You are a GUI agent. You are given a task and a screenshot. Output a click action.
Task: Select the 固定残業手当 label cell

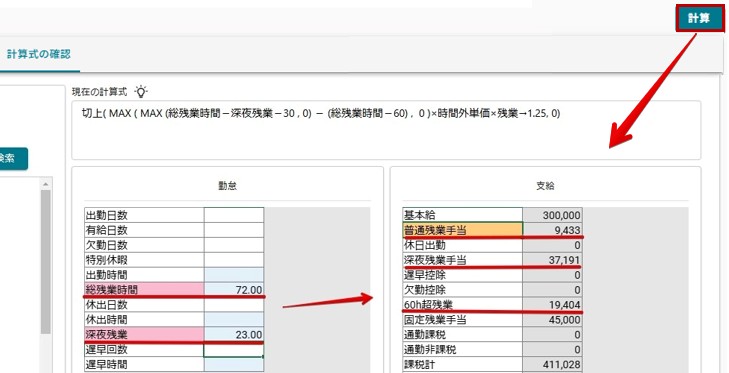point(463,319)
